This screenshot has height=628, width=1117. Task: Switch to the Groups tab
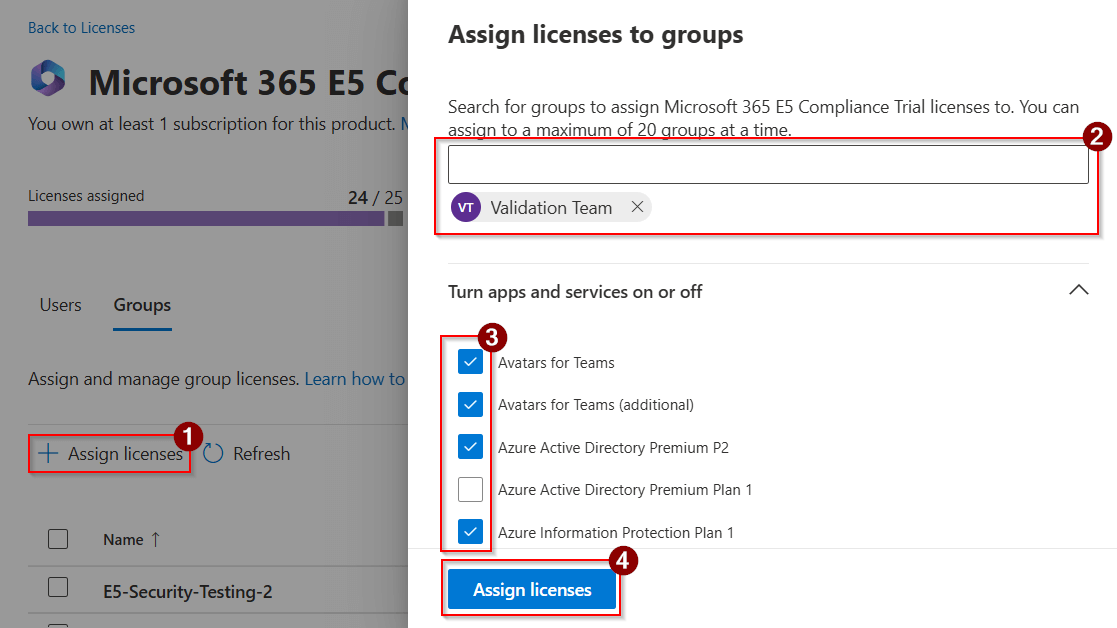point(141,305)
